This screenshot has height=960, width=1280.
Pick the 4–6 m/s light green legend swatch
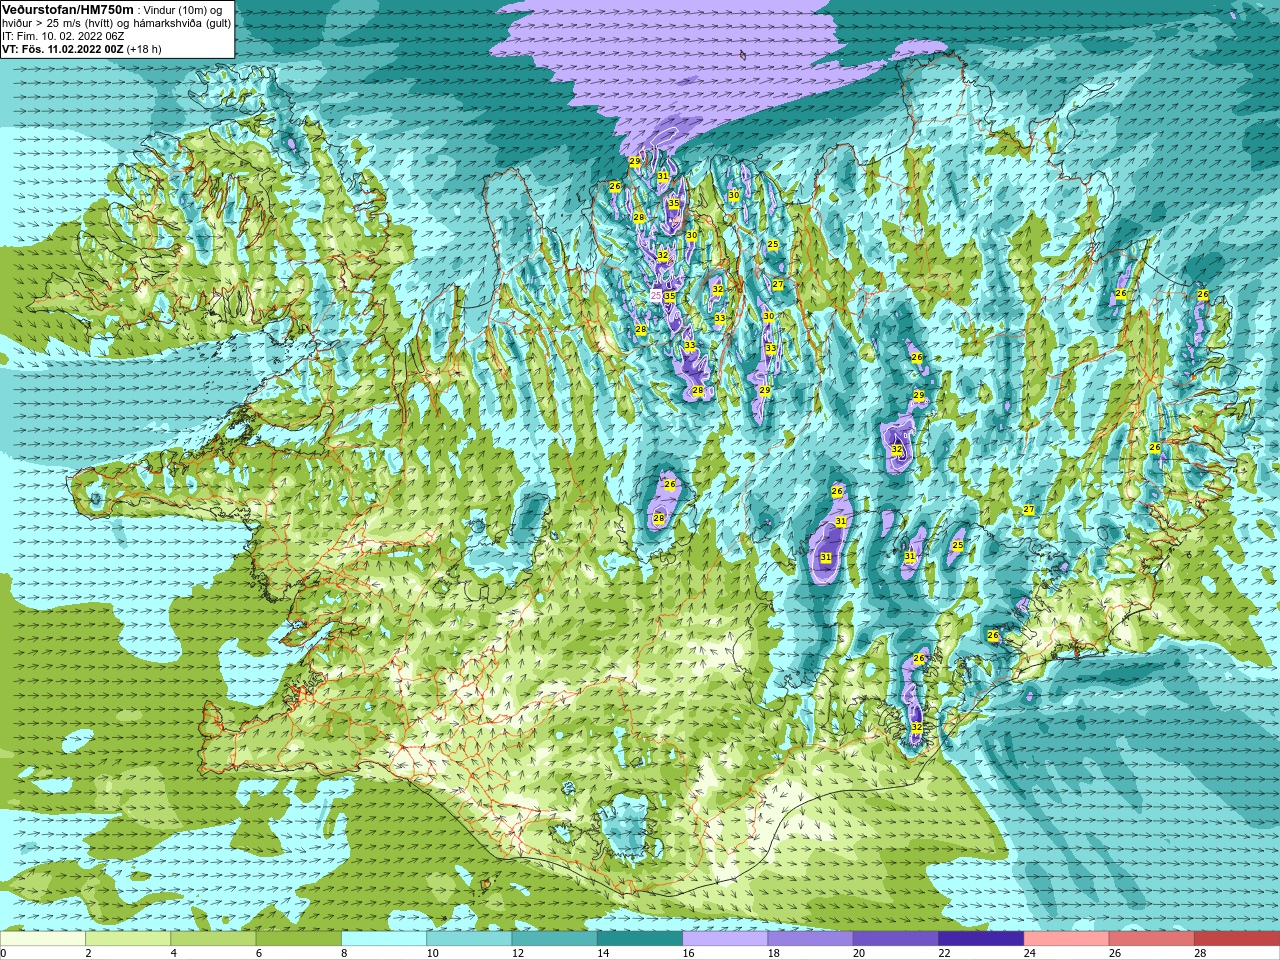click(213, 939)
